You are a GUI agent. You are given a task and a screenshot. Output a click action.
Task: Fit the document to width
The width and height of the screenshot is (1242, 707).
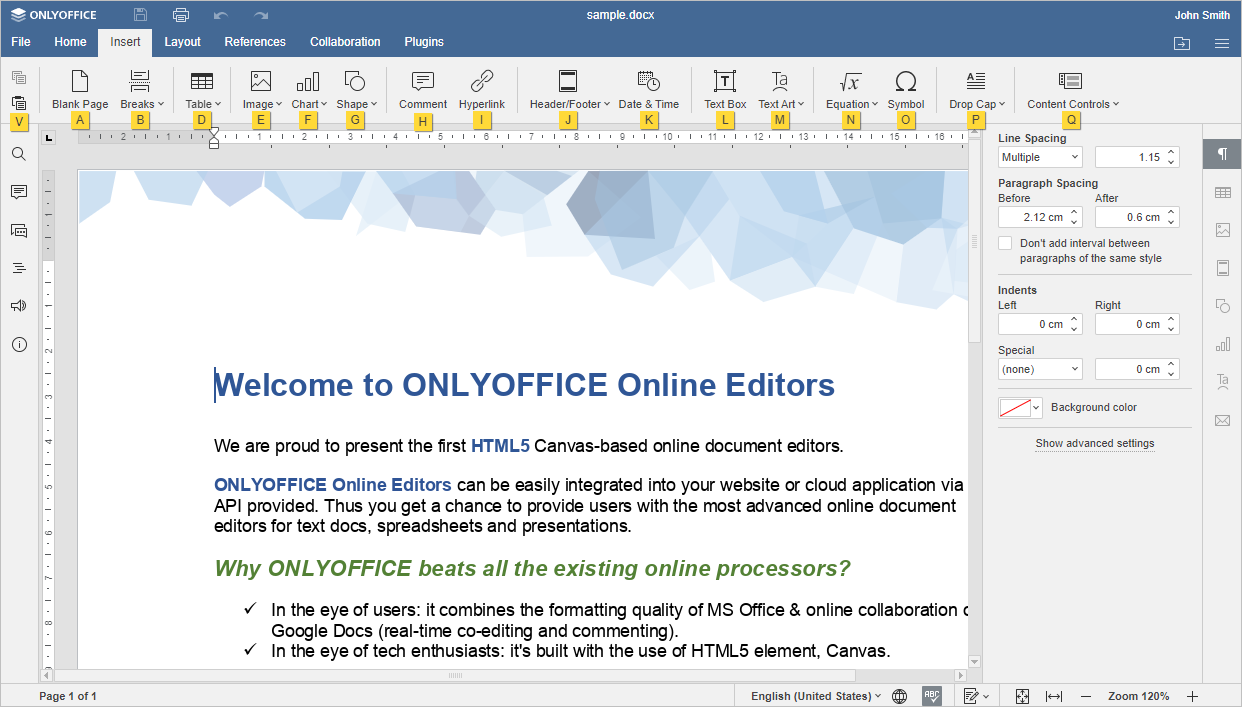(x=1054, y=696)
